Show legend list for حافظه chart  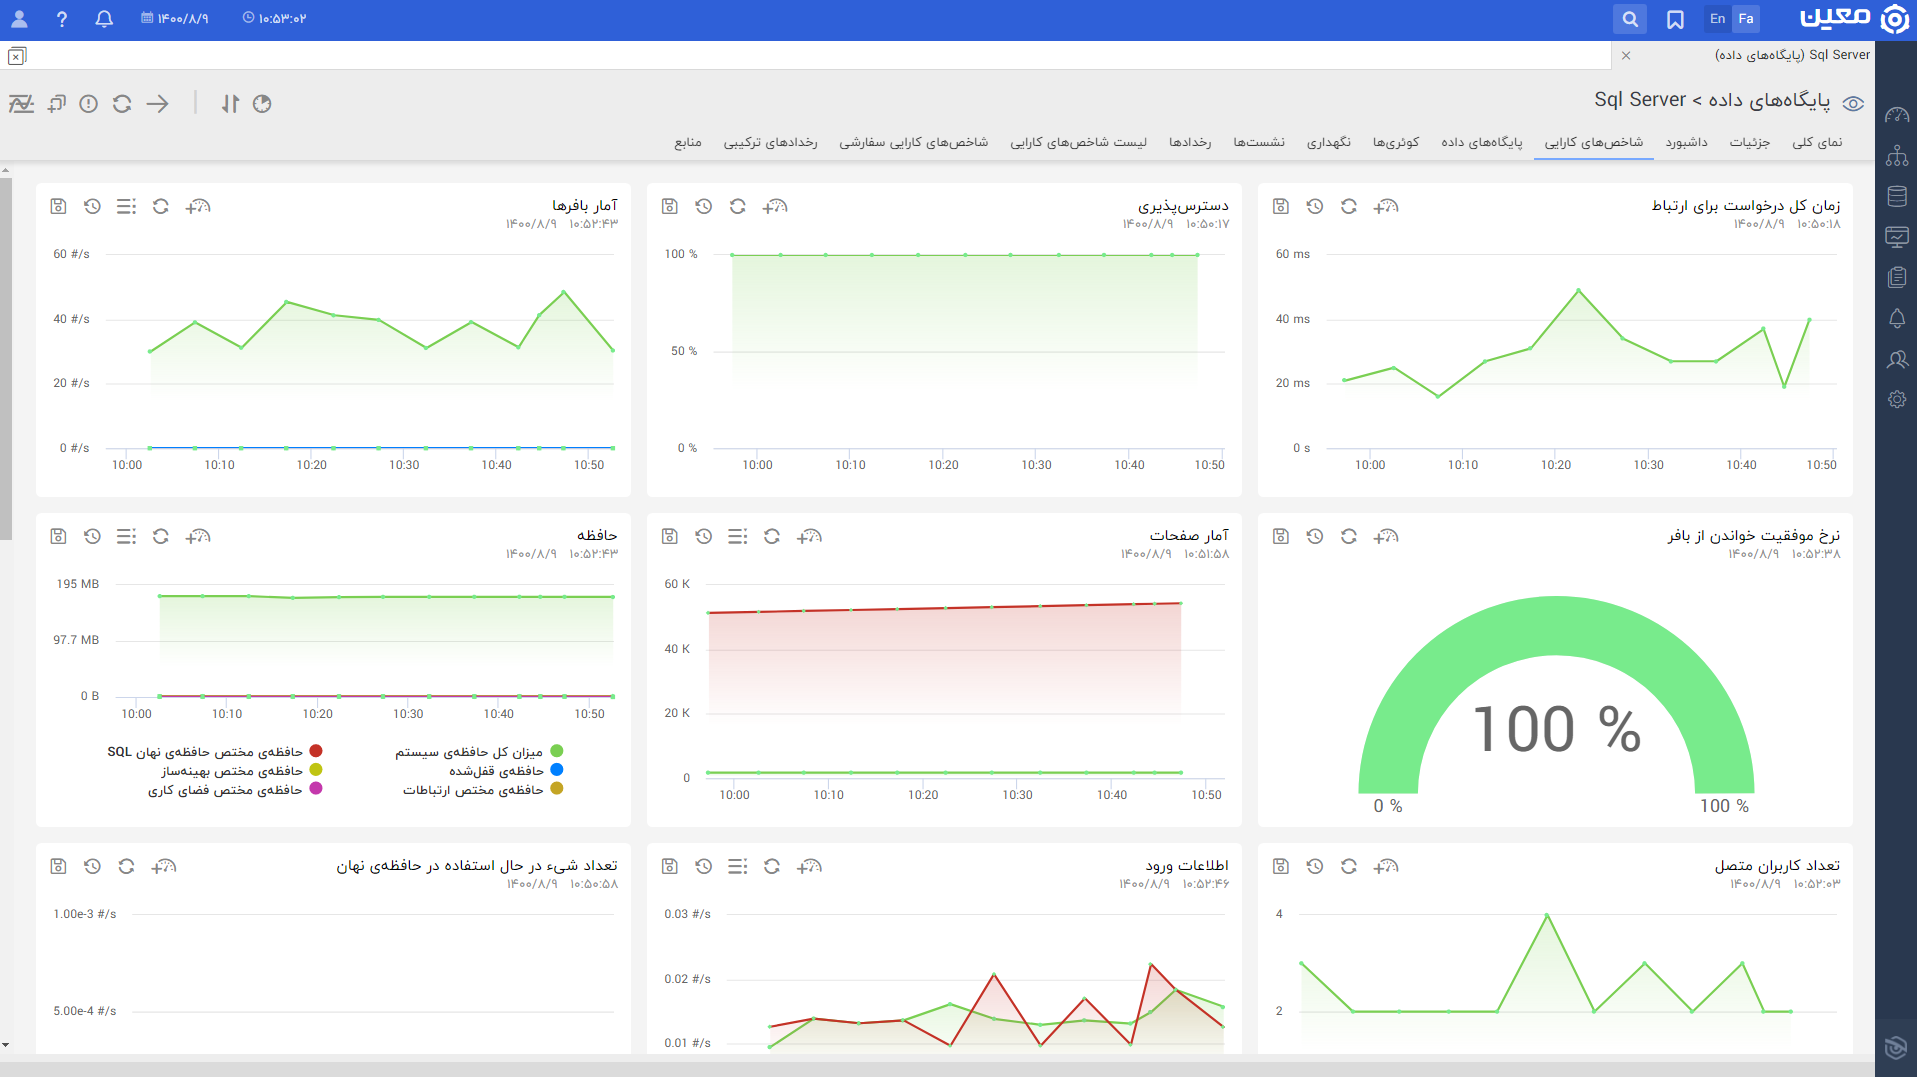point(126,536)
